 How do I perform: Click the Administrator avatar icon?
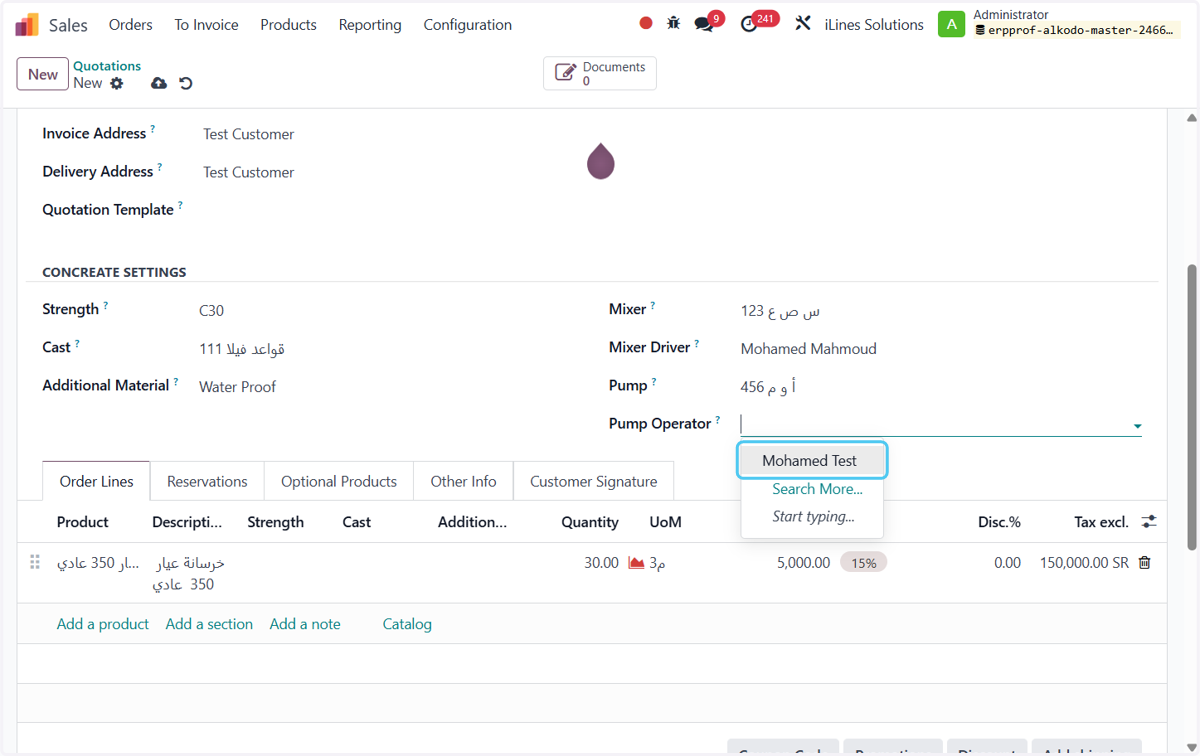(x=951, y=24)
